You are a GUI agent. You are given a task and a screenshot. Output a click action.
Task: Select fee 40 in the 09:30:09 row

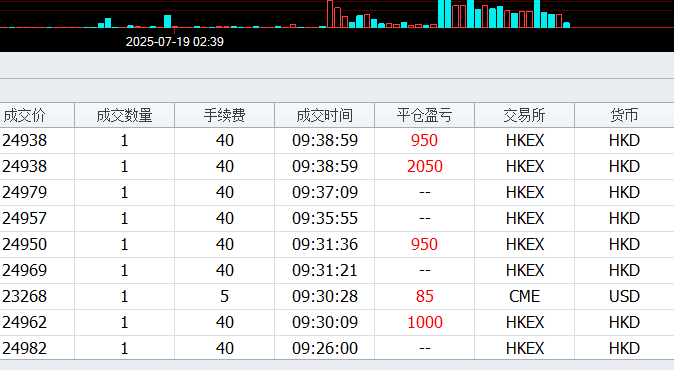point(225,322)
